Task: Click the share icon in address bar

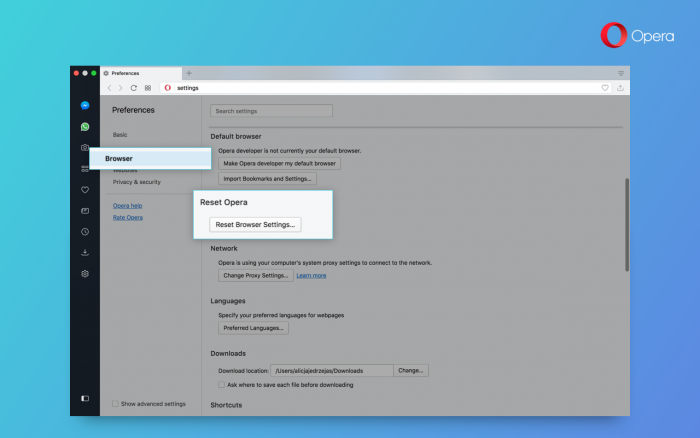Action: click(x=620, y=88)
